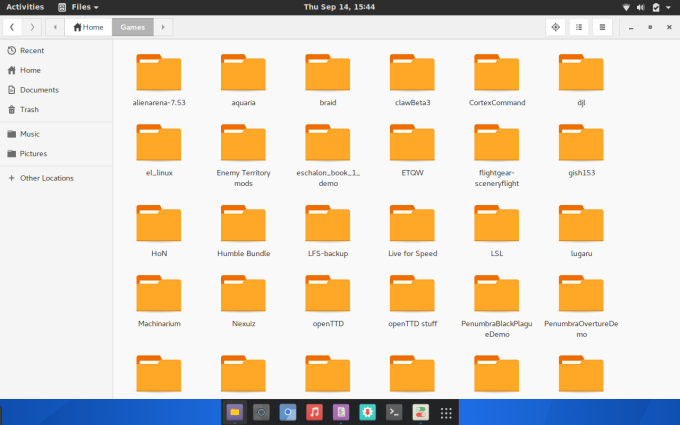Open Recent in the sidebar
This screenshot has width=680, height=425.
pyautogui.click(x=31, y=50)
